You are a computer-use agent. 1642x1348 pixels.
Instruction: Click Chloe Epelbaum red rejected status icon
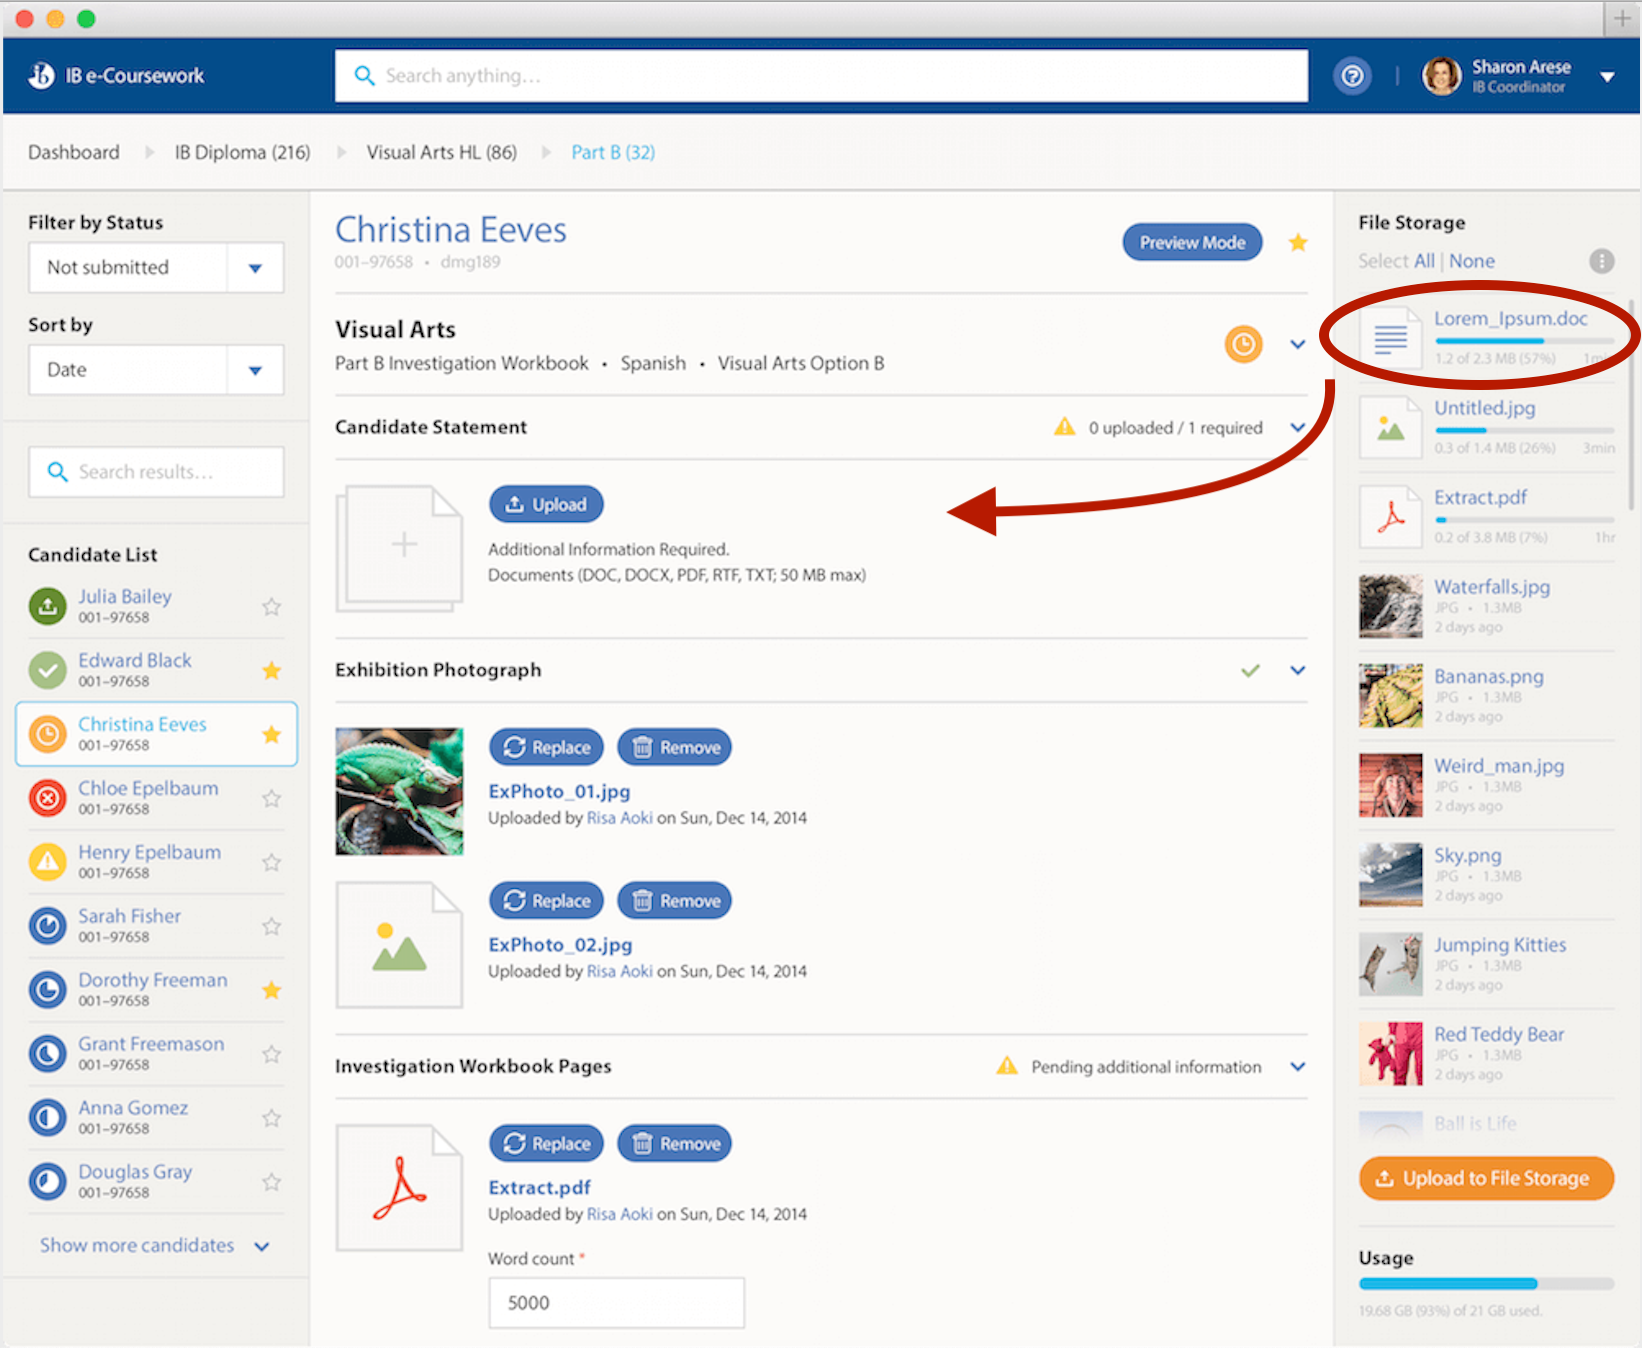coord(47,798)
